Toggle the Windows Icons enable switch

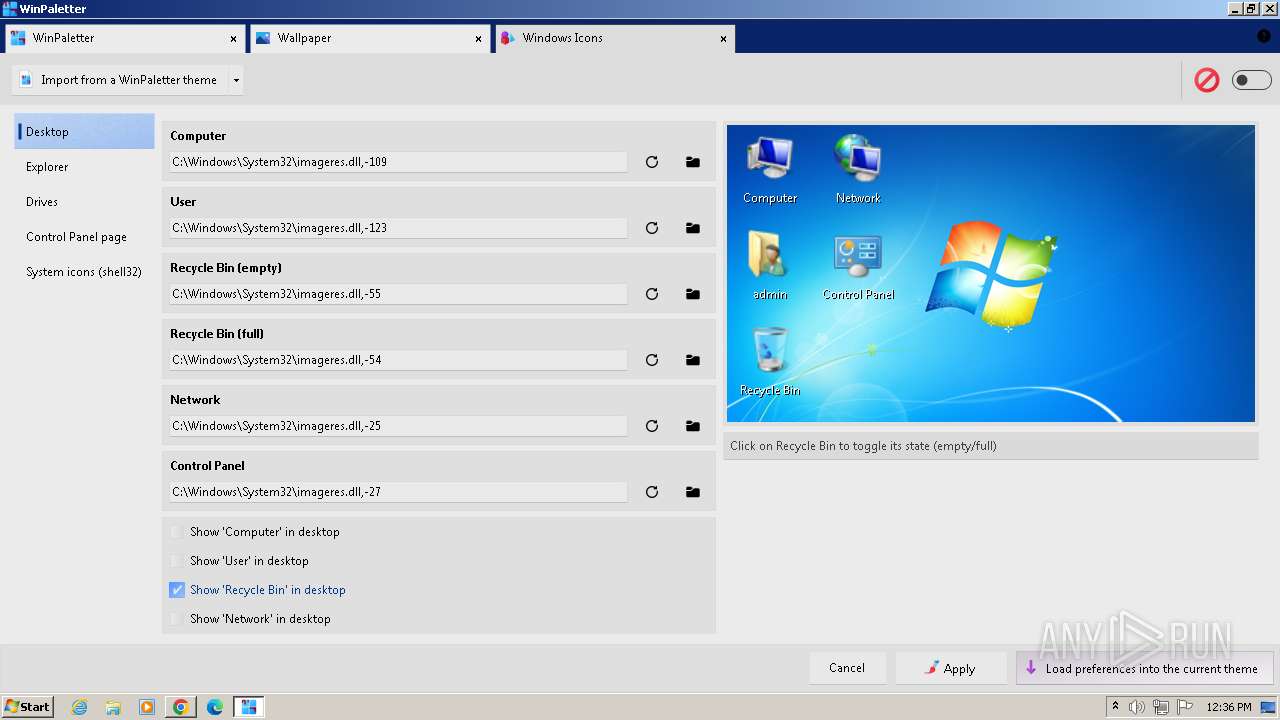pyautogui.click(x=1251, y=80)
